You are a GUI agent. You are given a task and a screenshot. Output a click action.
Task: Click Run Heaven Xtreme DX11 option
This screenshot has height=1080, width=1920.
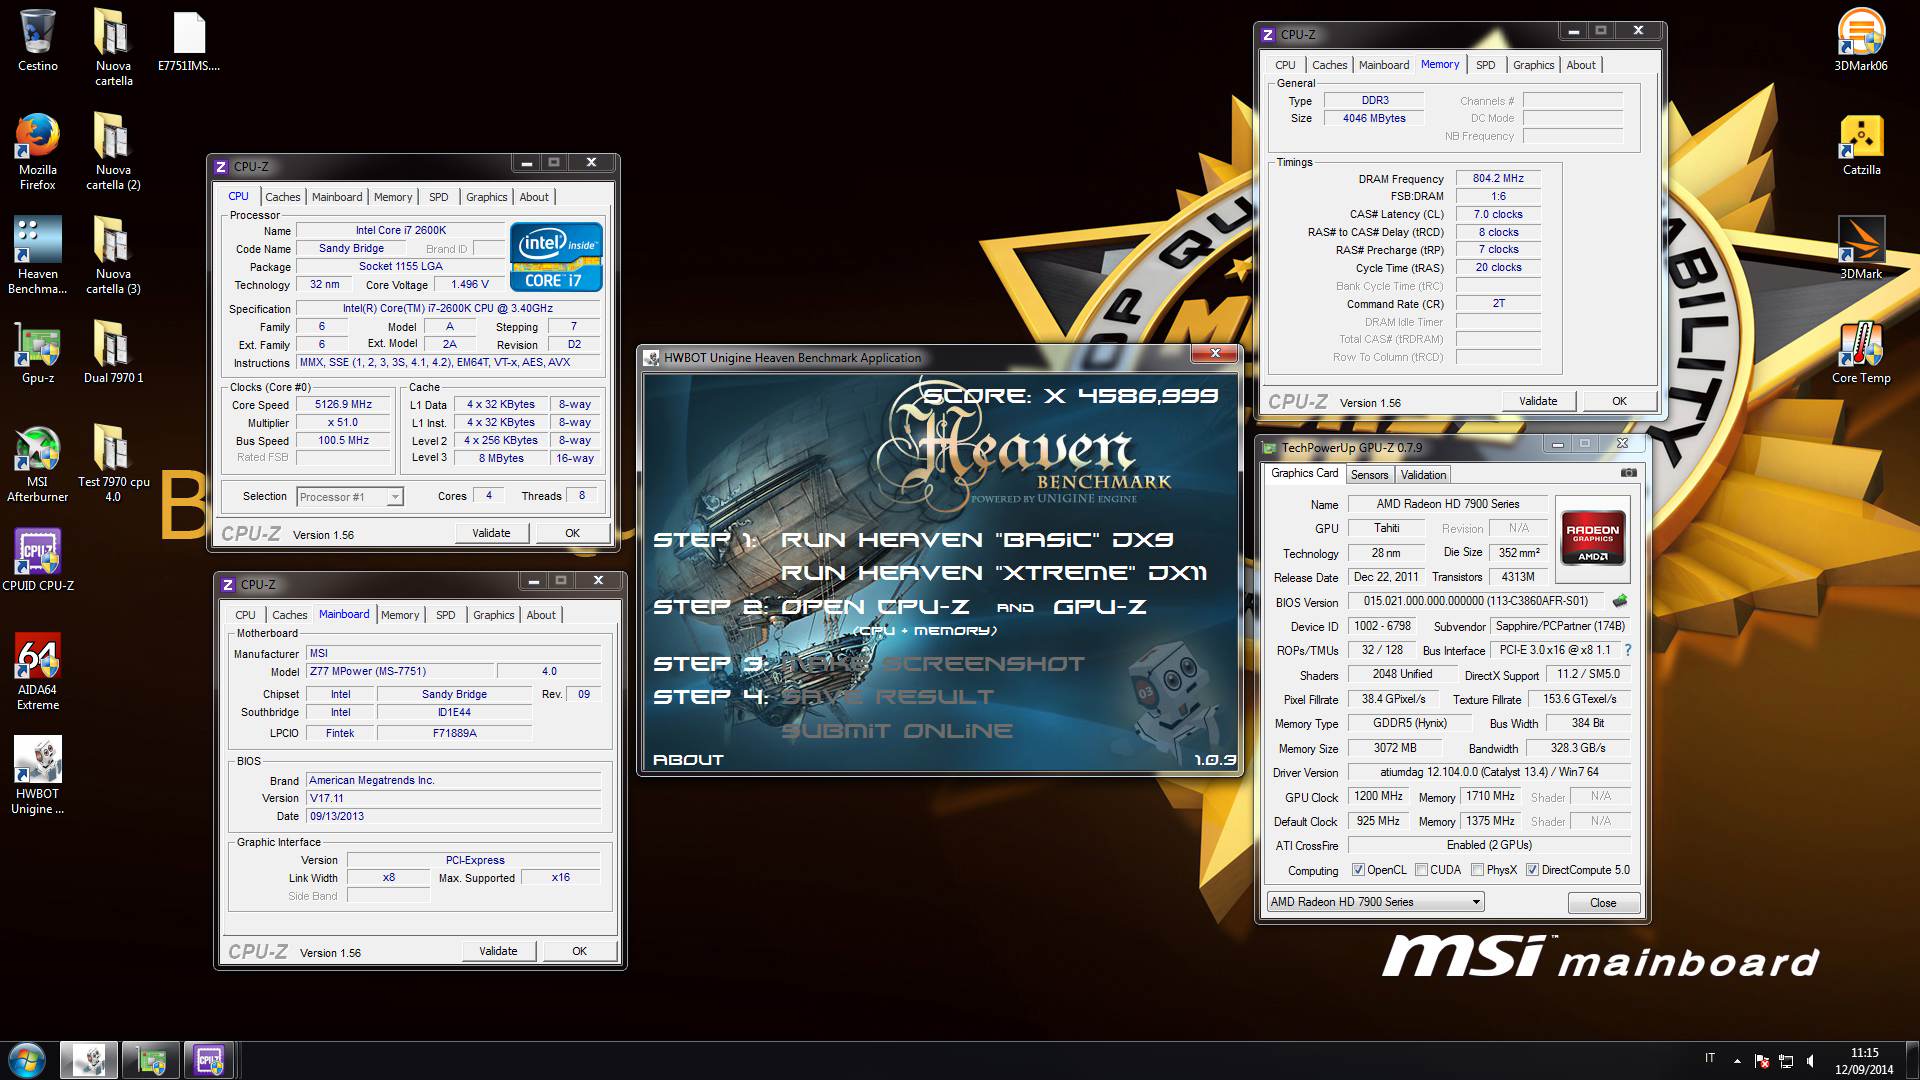click(994, 573)
